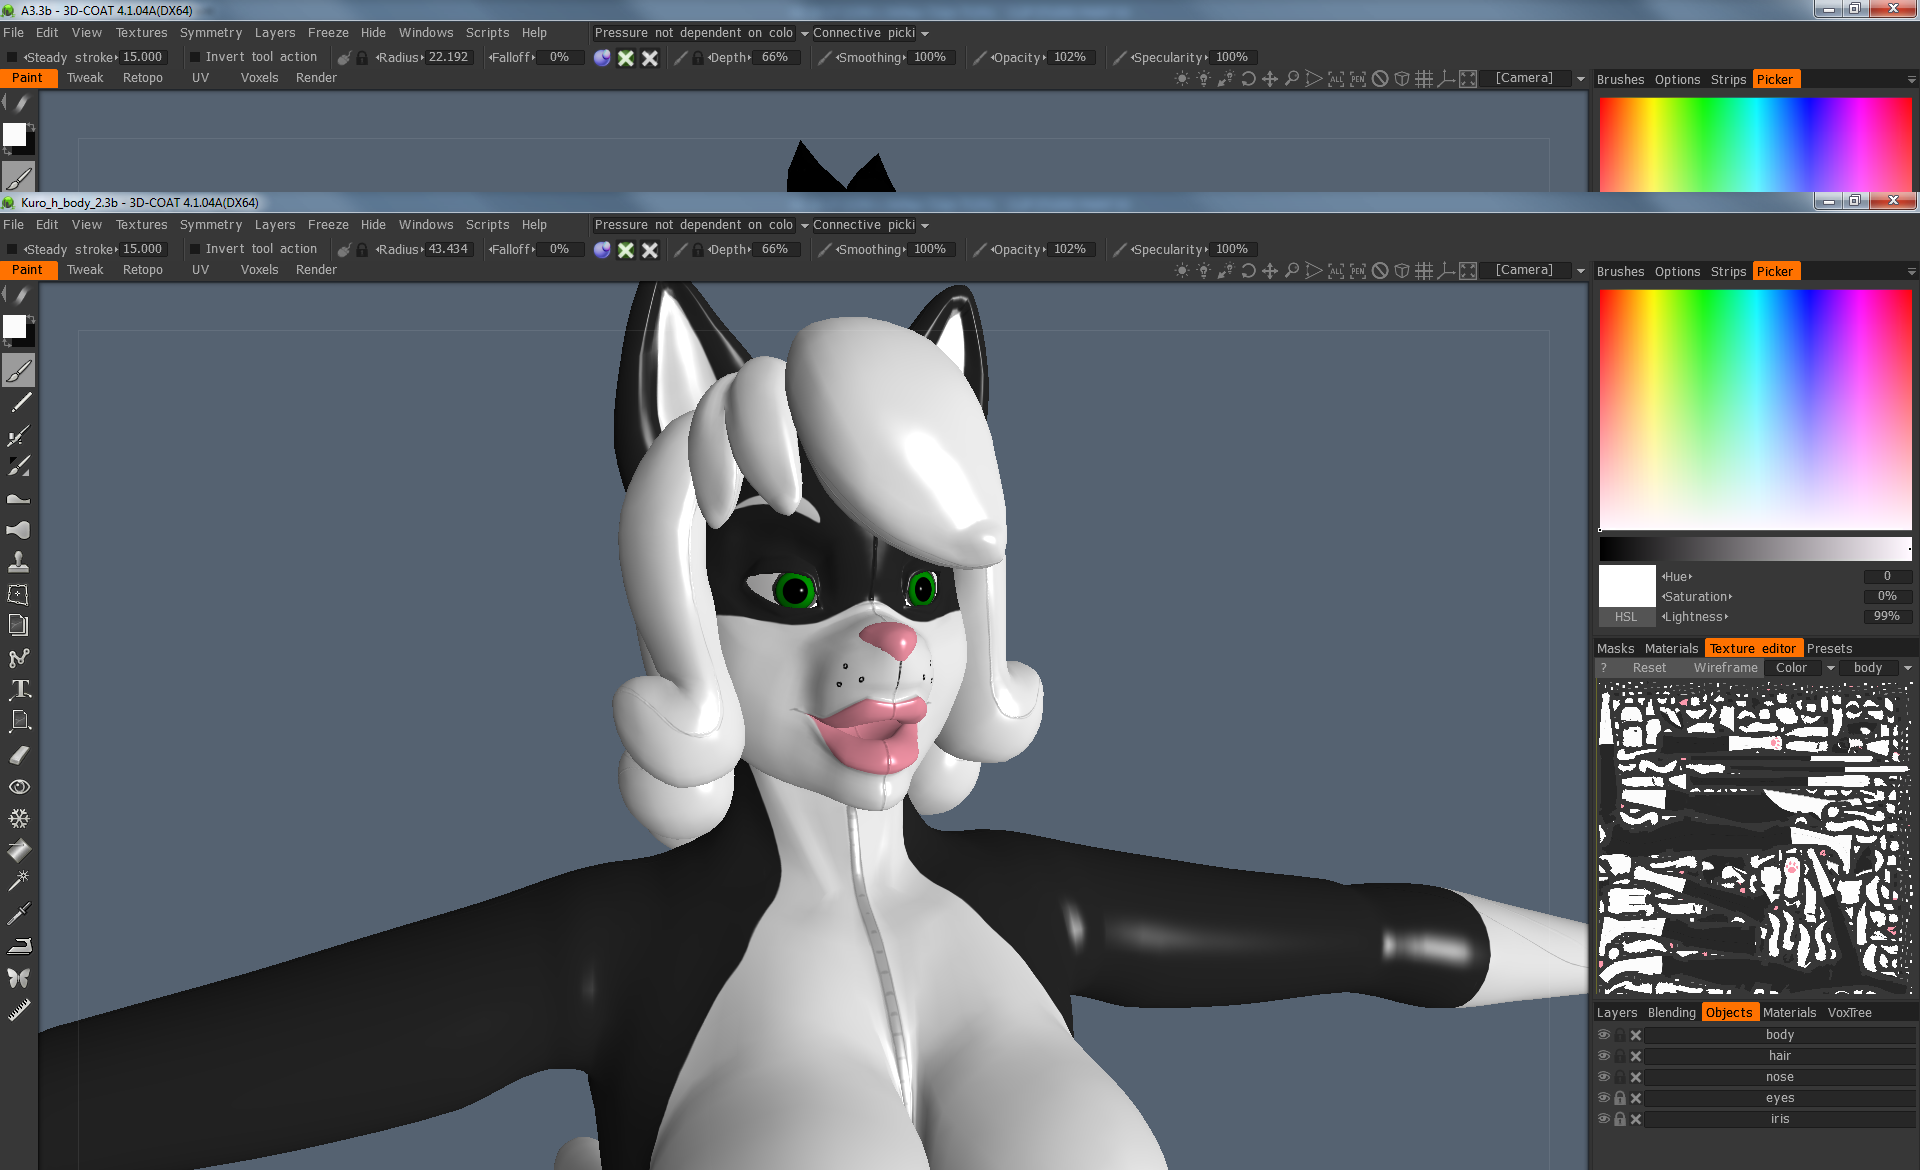Switch to the Brushes panel tab
Image resolution: width=1920 pixels, height=1170 pixels.
tap(1620, 272)
